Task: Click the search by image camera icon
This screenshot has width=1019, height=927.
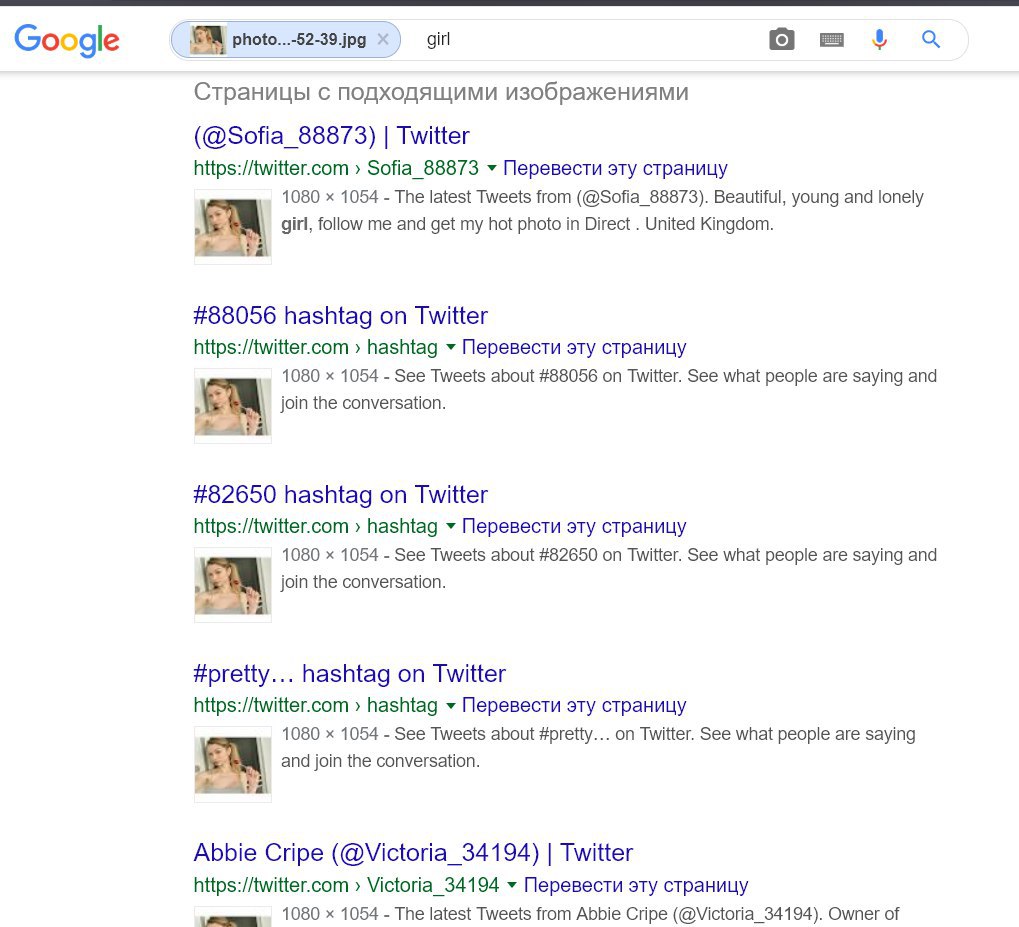Action: [781, 40]
